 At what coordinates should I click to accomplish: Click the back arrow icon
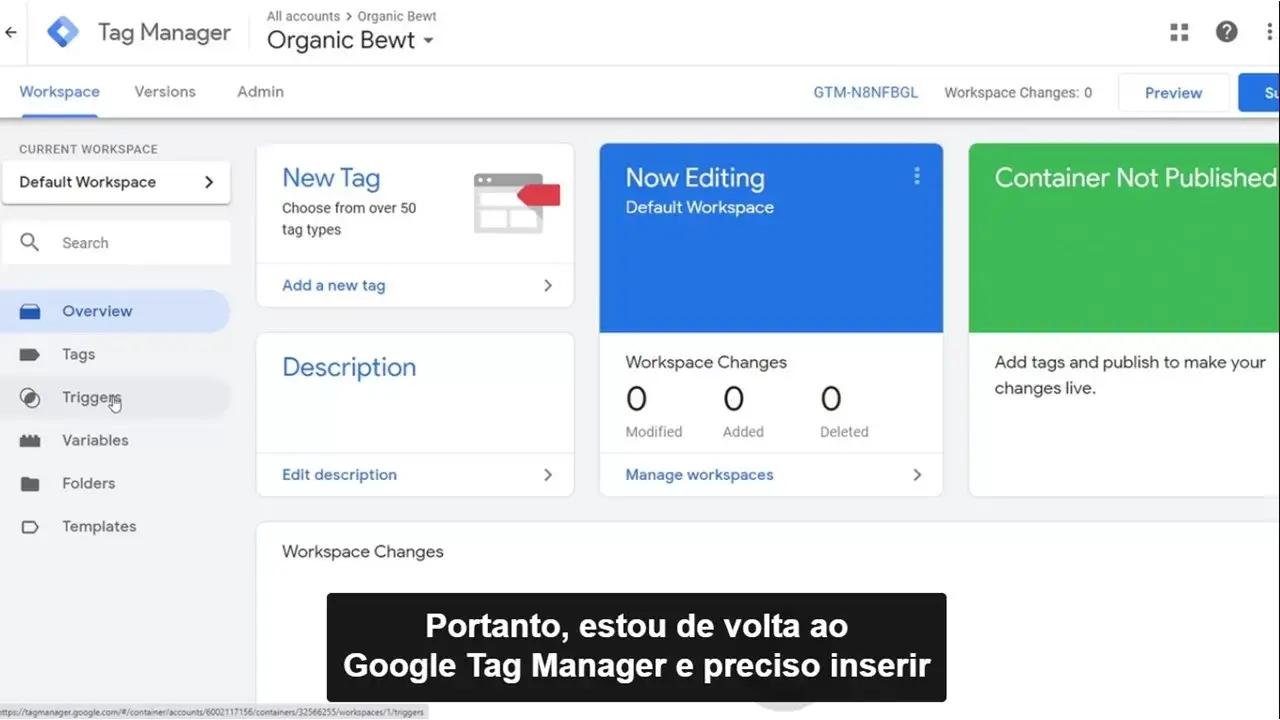point(11,32)
